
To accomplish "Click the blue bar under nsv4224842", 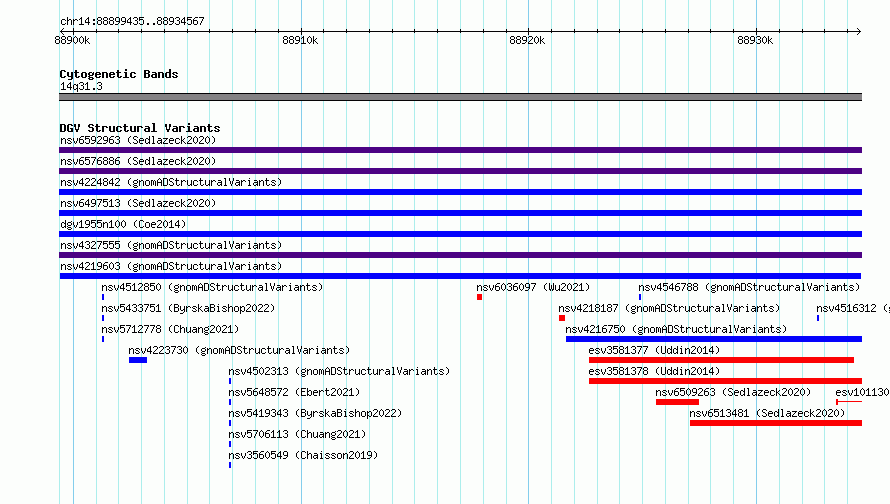I will 460,192.
